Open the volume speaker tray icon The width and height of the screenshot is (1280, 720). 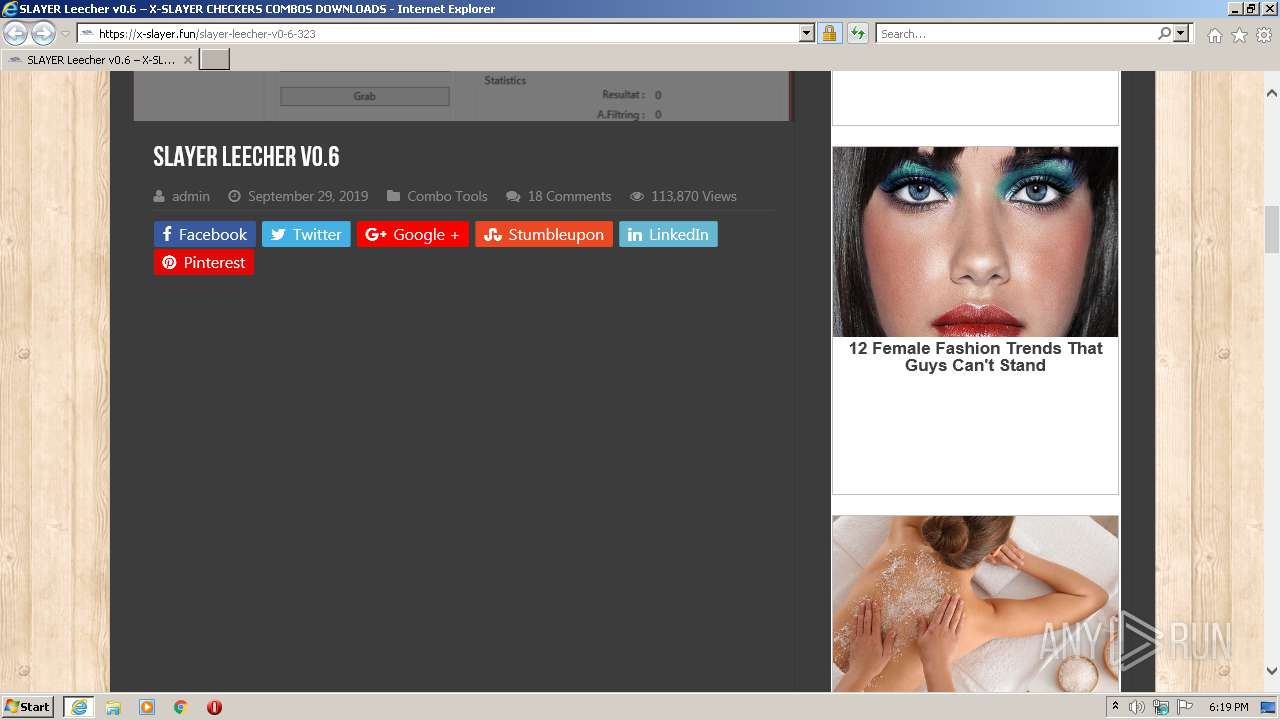click(x=1137, y=707)
